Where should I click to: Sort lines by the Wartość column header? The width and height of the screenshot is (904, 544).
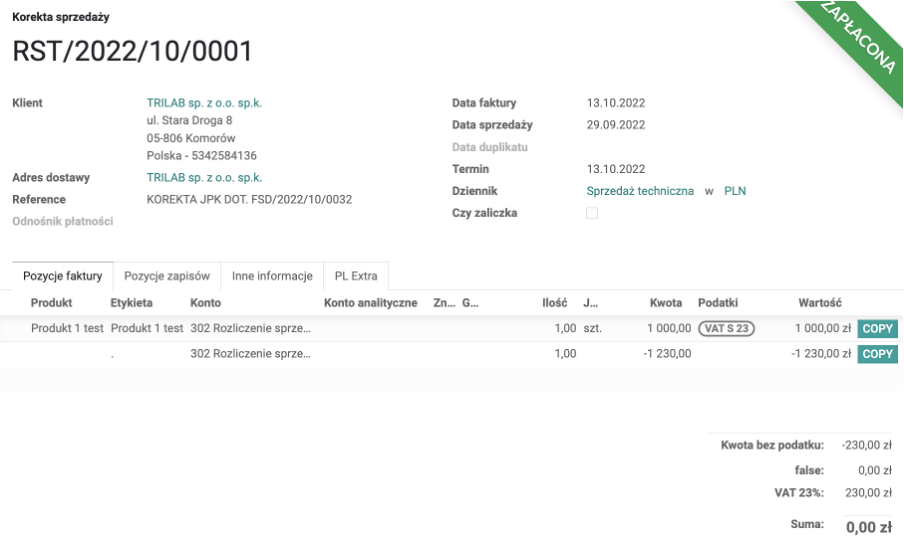point(819,302)
